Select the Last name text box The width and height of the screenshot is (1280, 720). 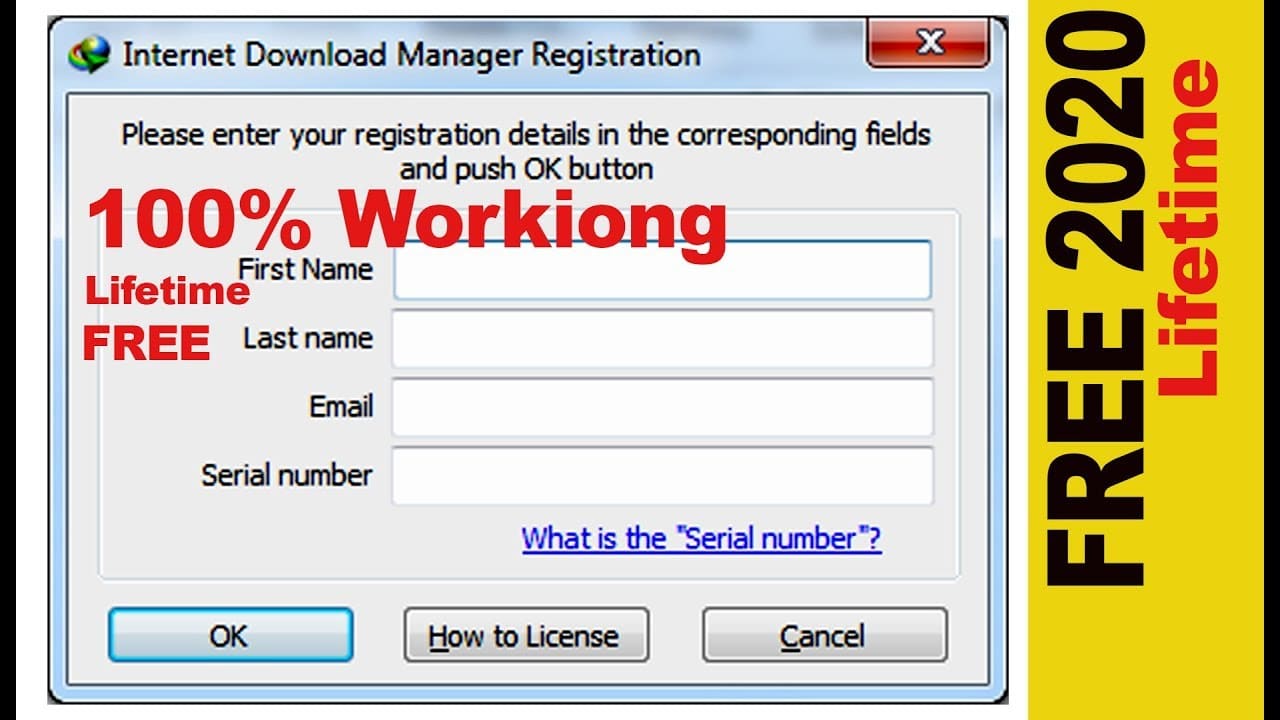(x=663, y=338)
